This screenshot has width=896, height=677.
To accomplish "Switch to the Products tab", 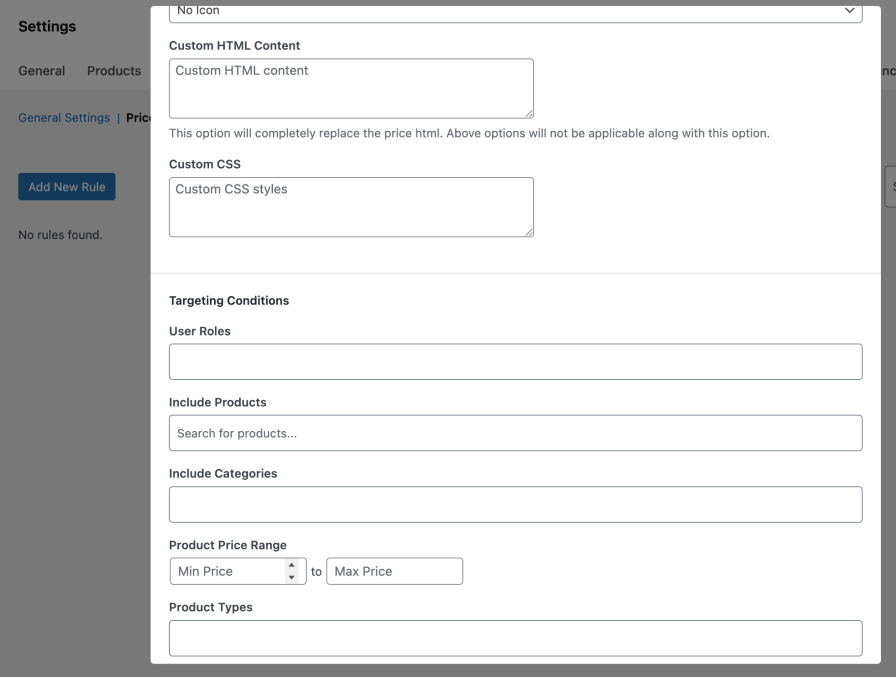I will pyautogui.click(x=112, y=70).
